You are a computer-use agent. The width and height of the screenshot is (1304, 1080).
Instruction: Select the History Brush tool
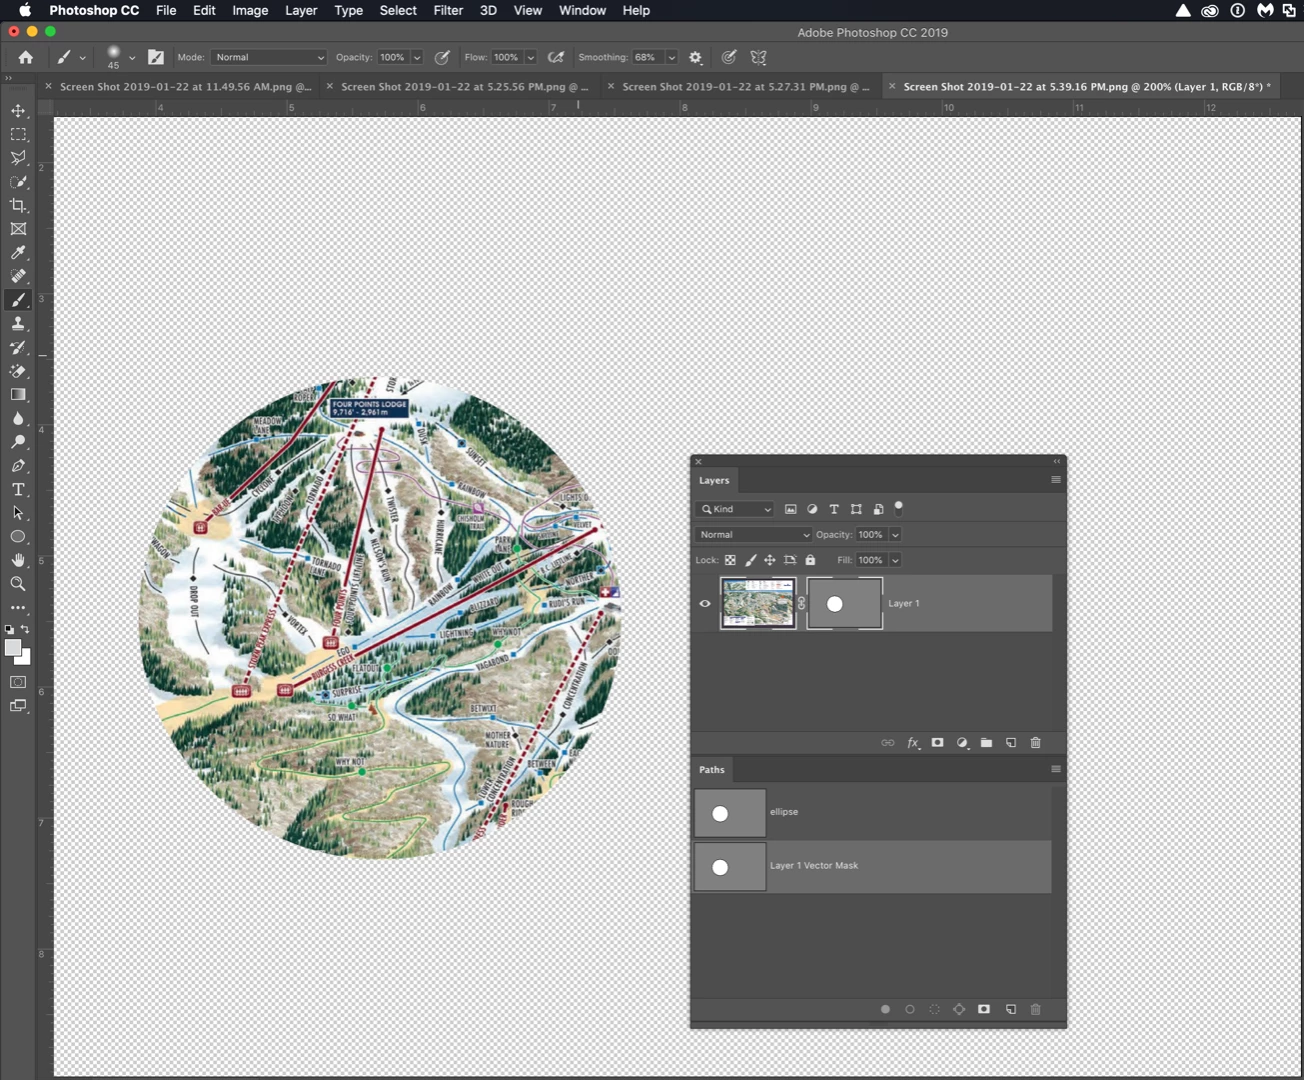(x=18, y=348)
